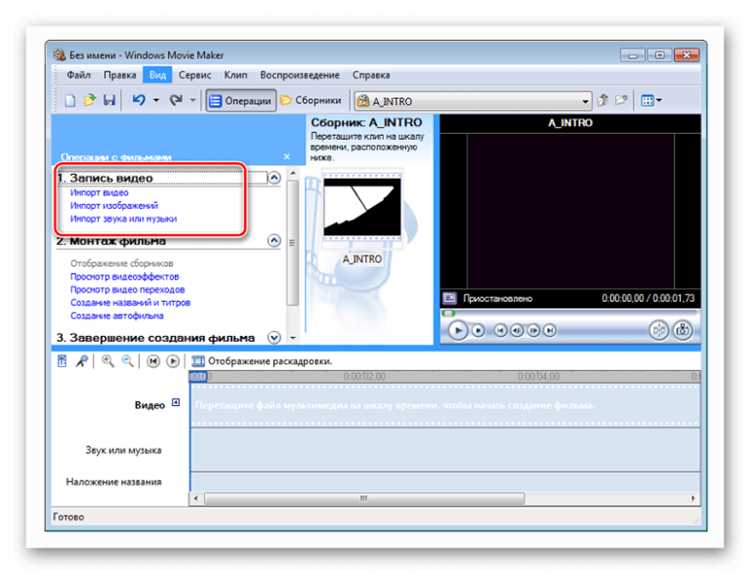This screenshot has height=574, width=750.
Task: Open the A_INTRO collection dropdown
Action: [473, 101]
